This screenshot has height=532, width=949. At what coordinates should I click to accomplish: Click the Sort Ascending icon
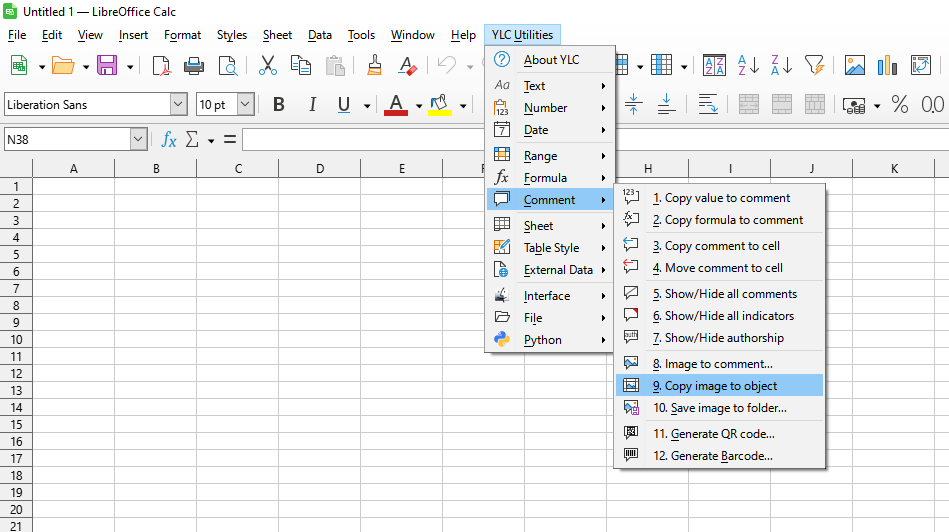(x=748, y=66)
